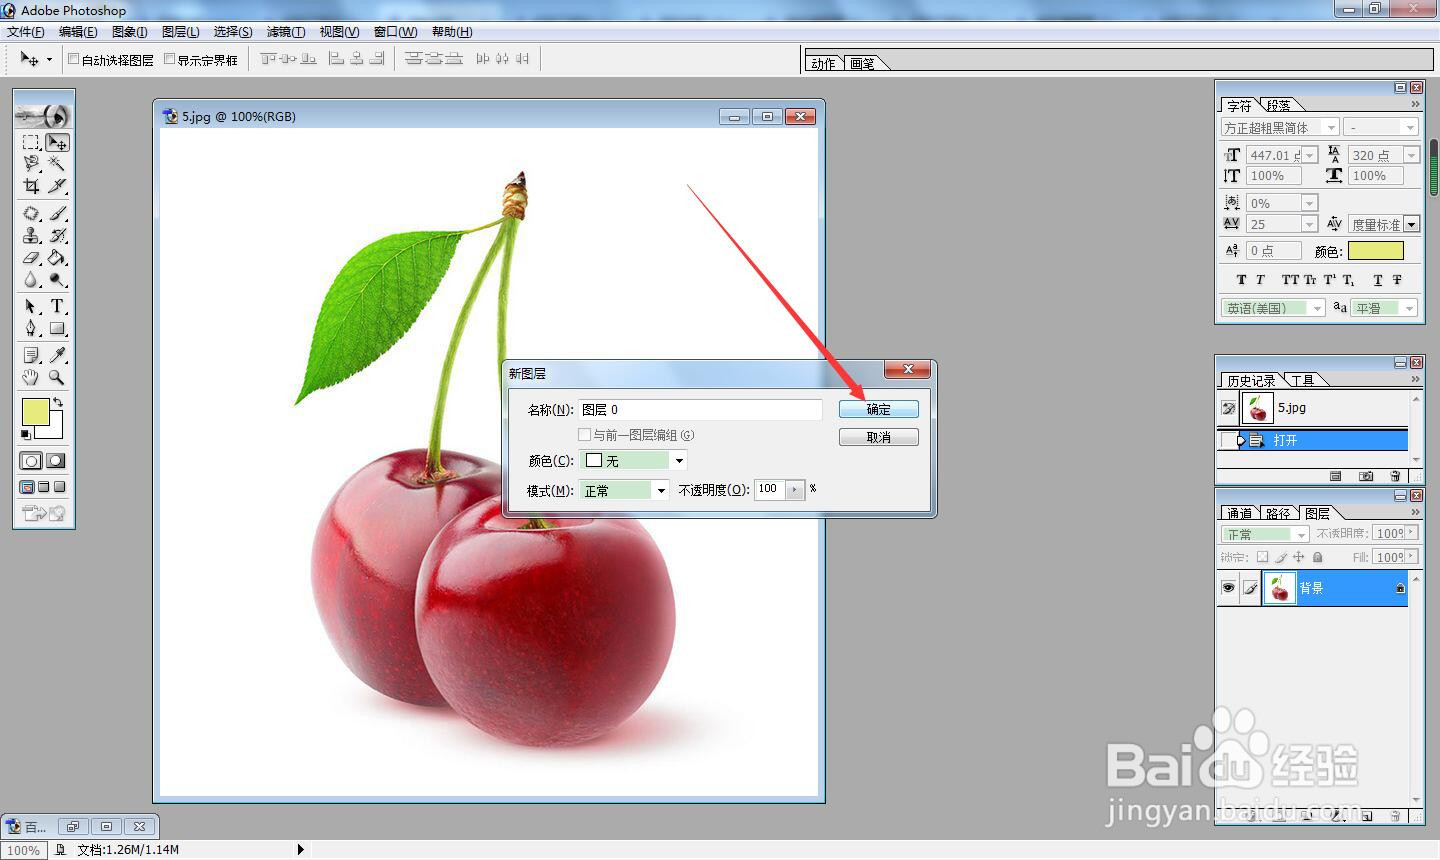The height and width of the screenshot is (860, 1440).
Task: Open the Mode dropdown in New Layer dialog
Action: (661, 490)
